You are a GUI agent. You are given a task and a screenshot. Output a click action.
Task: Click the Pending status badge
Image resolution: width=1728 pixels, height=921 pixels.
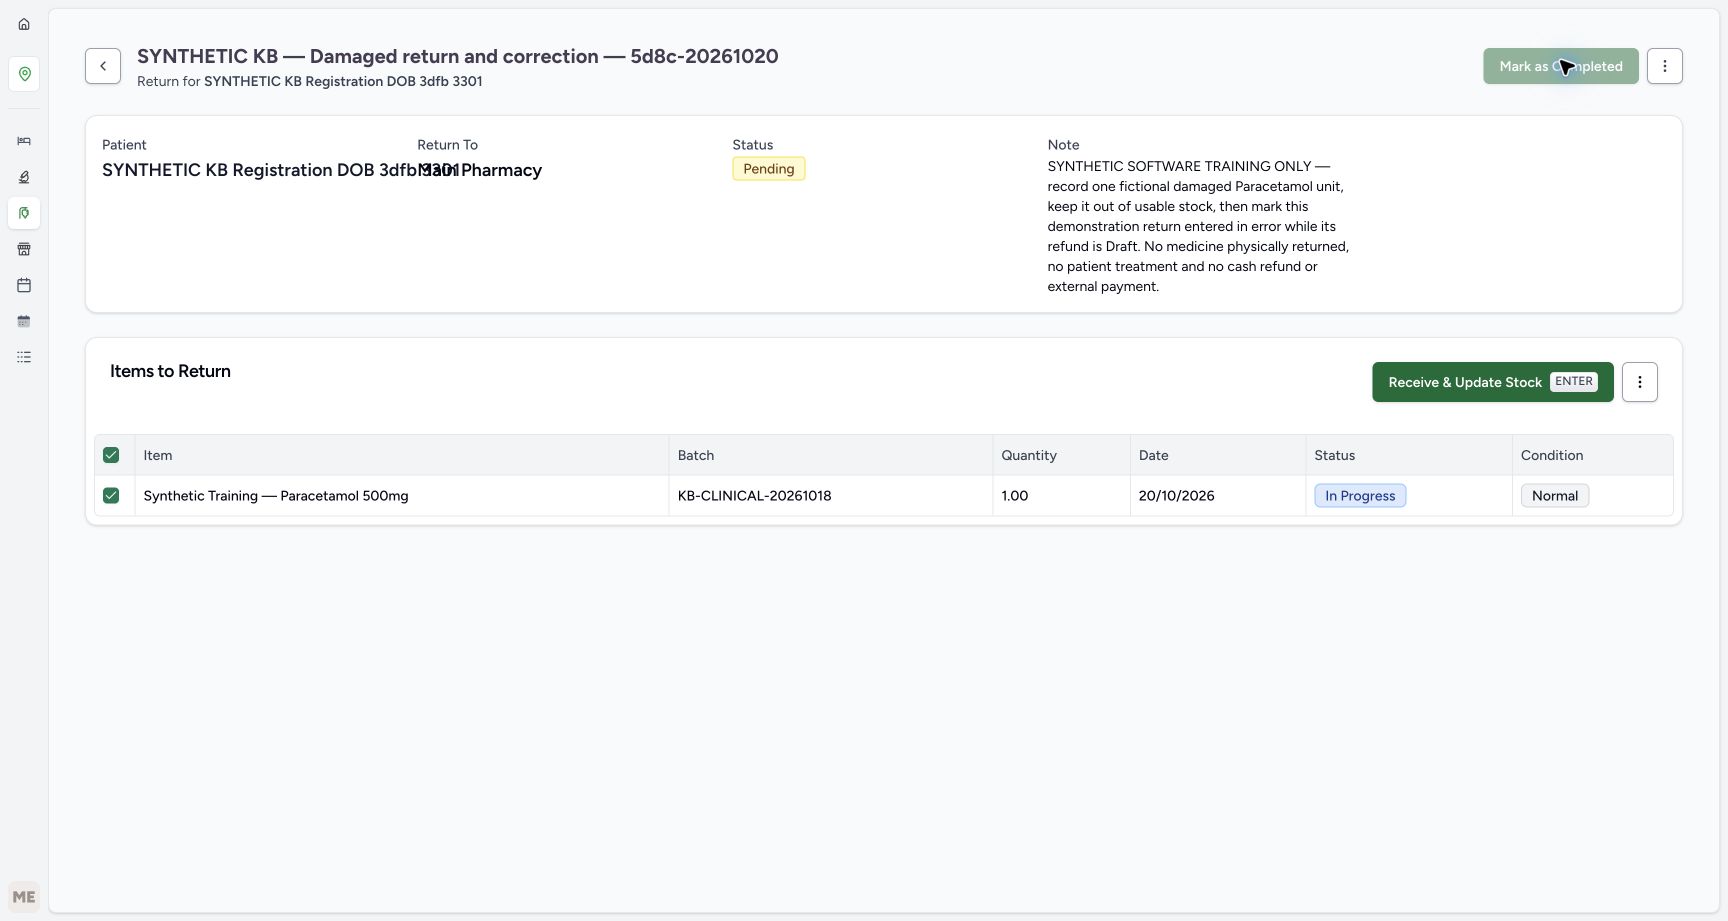769,169
